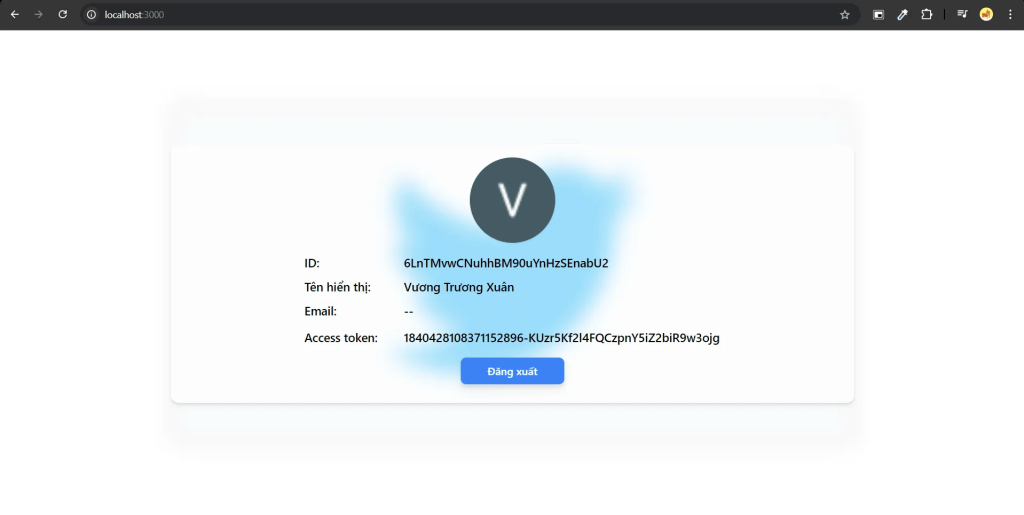Open the picture-in-picture extension icon

(x=878, y=14)
